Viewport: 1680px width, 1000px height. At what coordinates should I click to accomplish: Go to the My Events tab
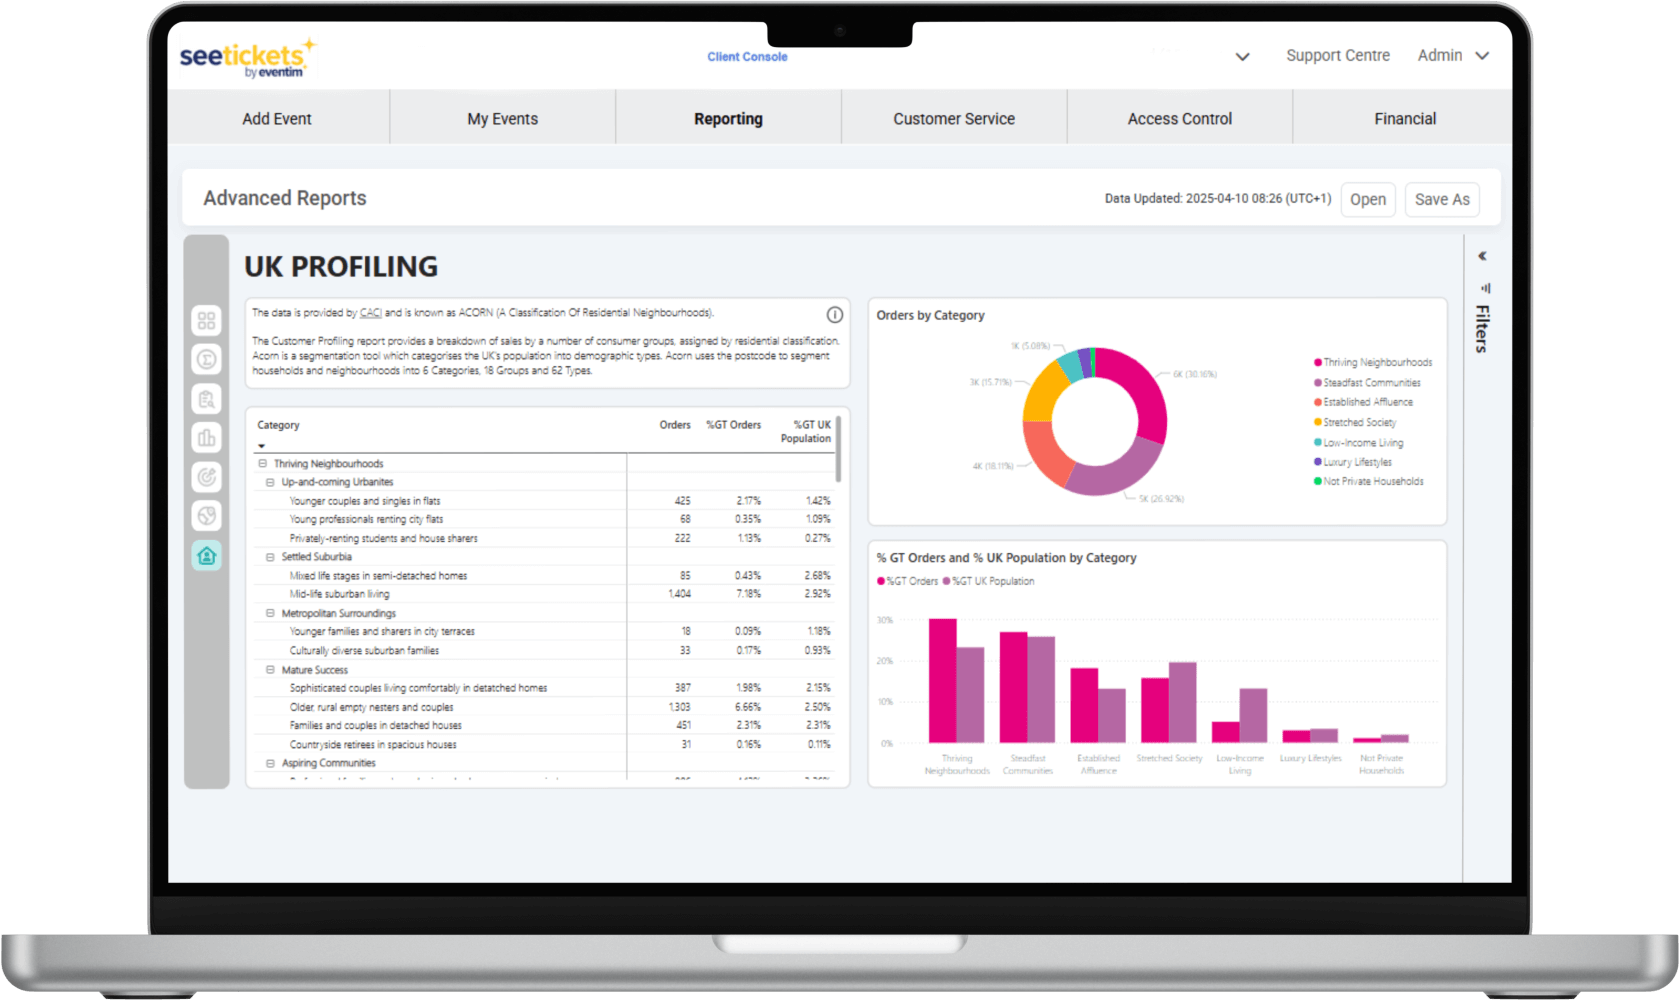[x=502, y=119]
